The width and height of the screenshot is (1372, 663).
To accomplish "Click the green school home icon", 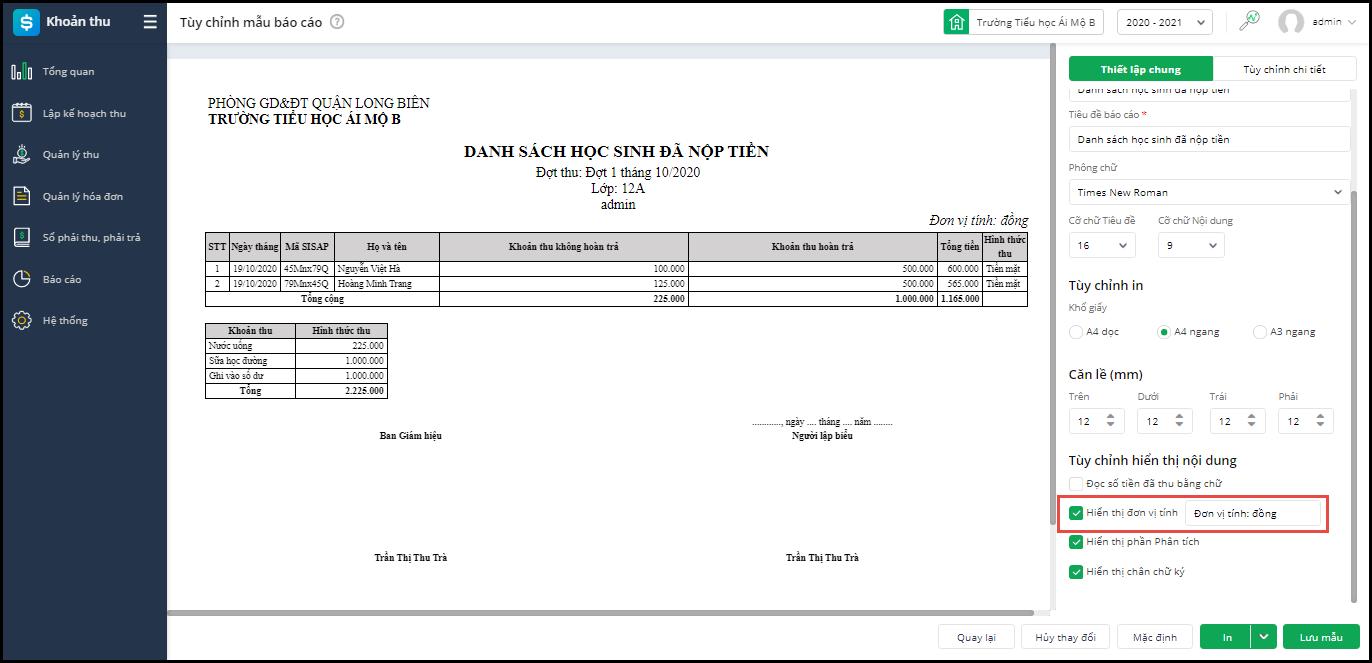I will click(956, 22).
